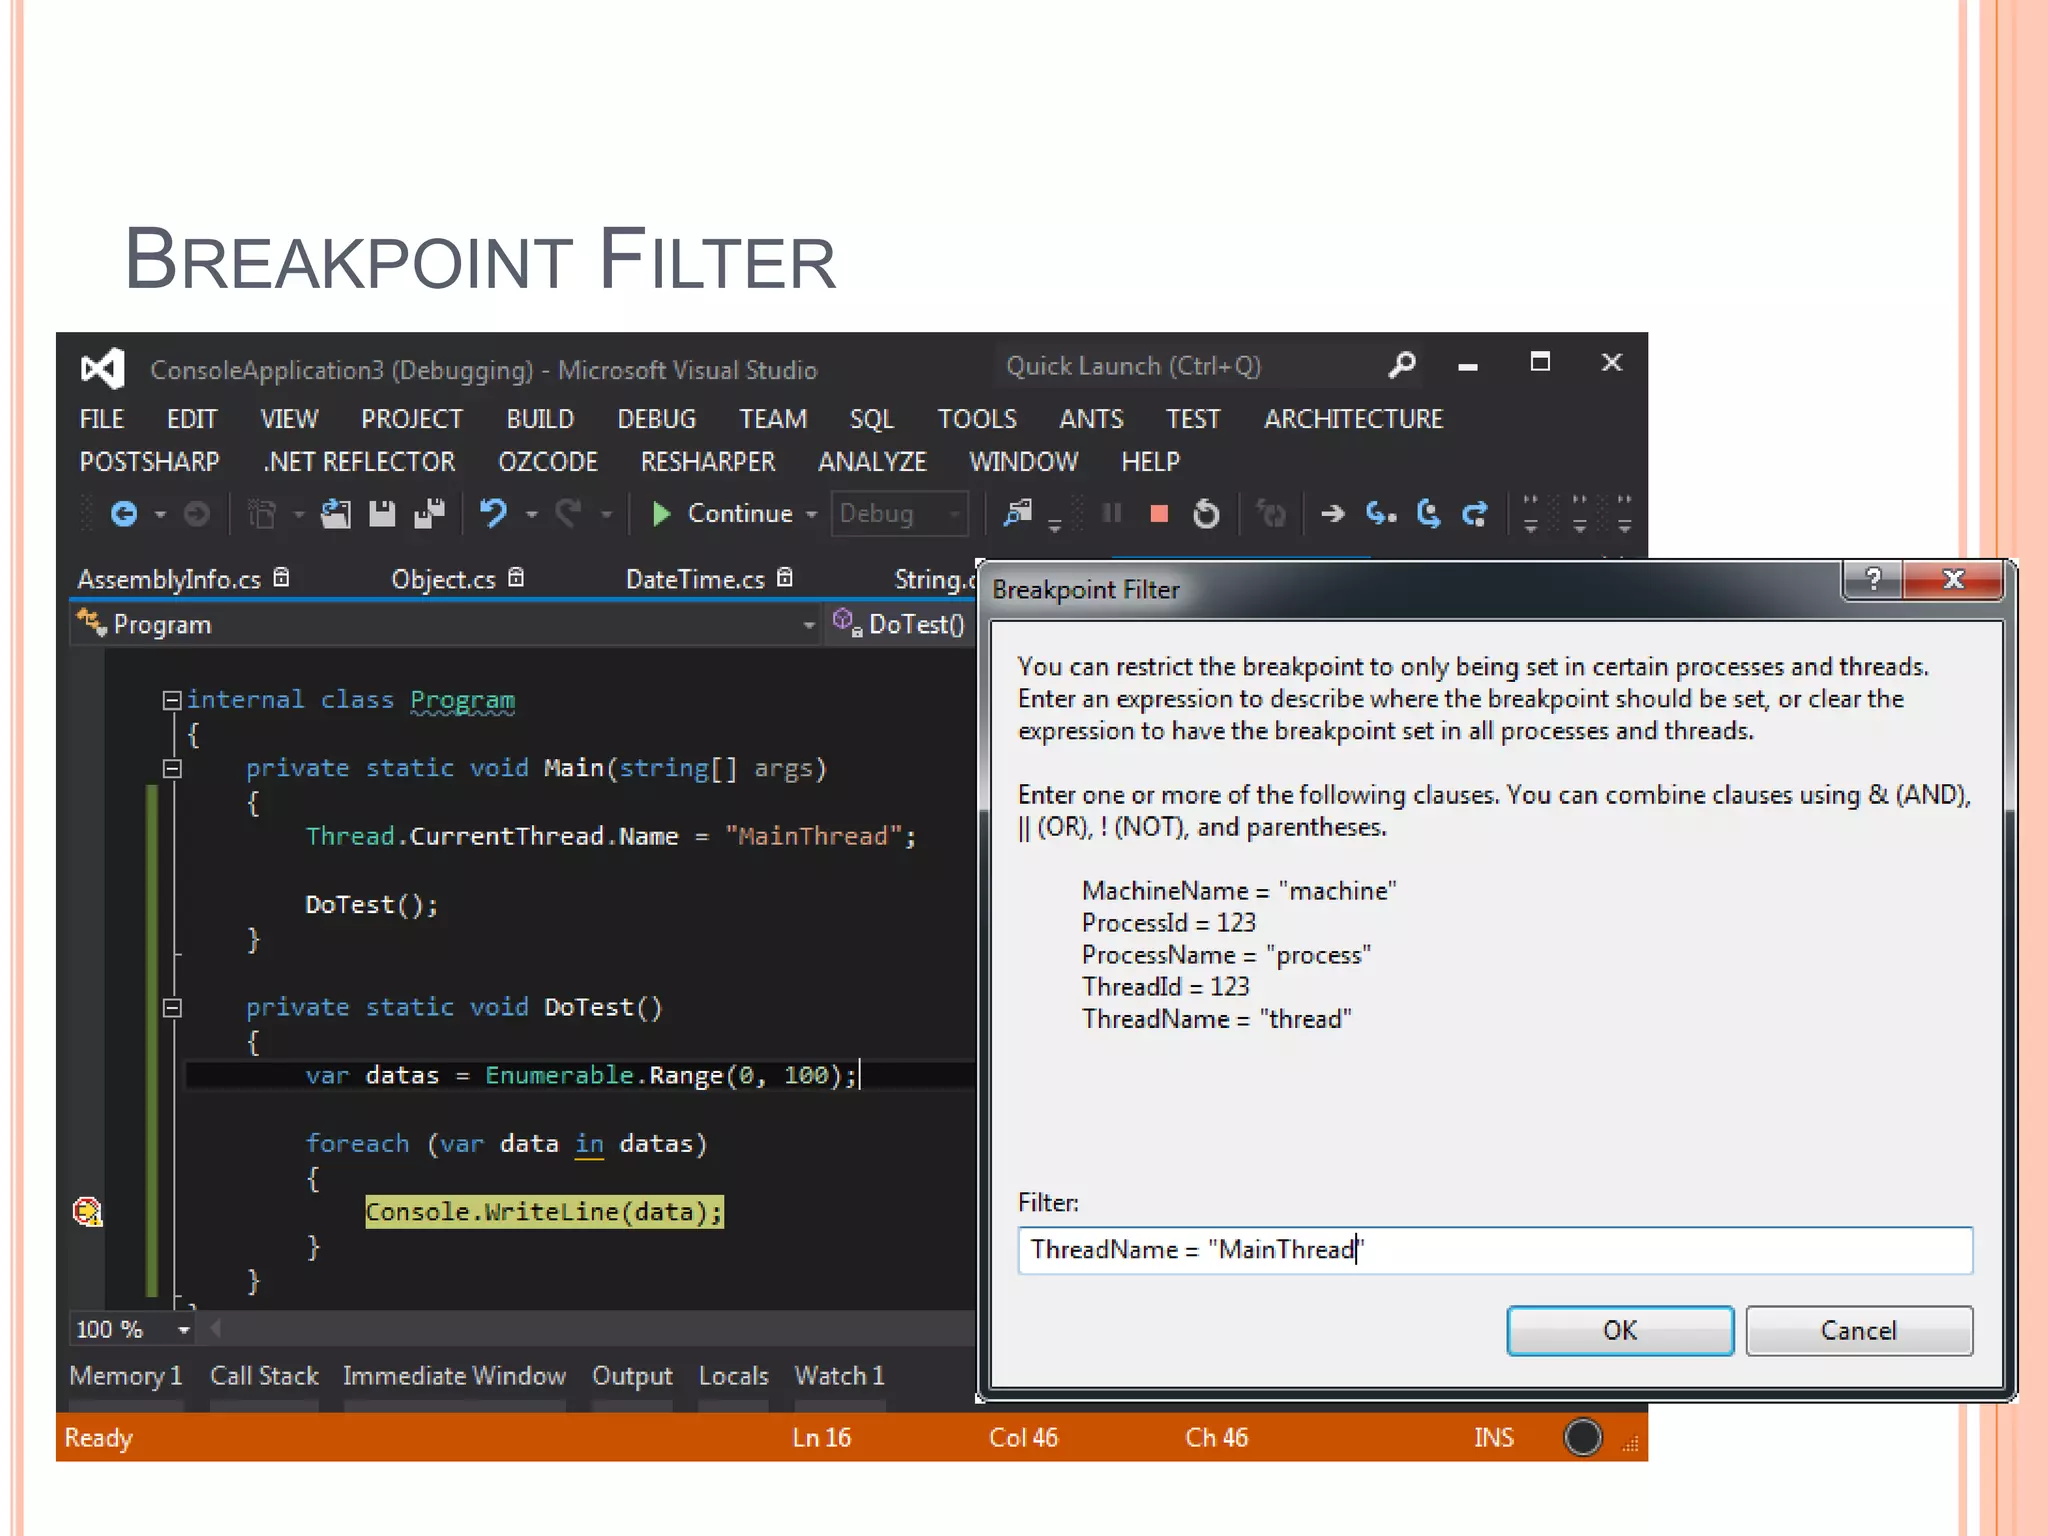Collapse the internal class Program region

tap(172, 700)
